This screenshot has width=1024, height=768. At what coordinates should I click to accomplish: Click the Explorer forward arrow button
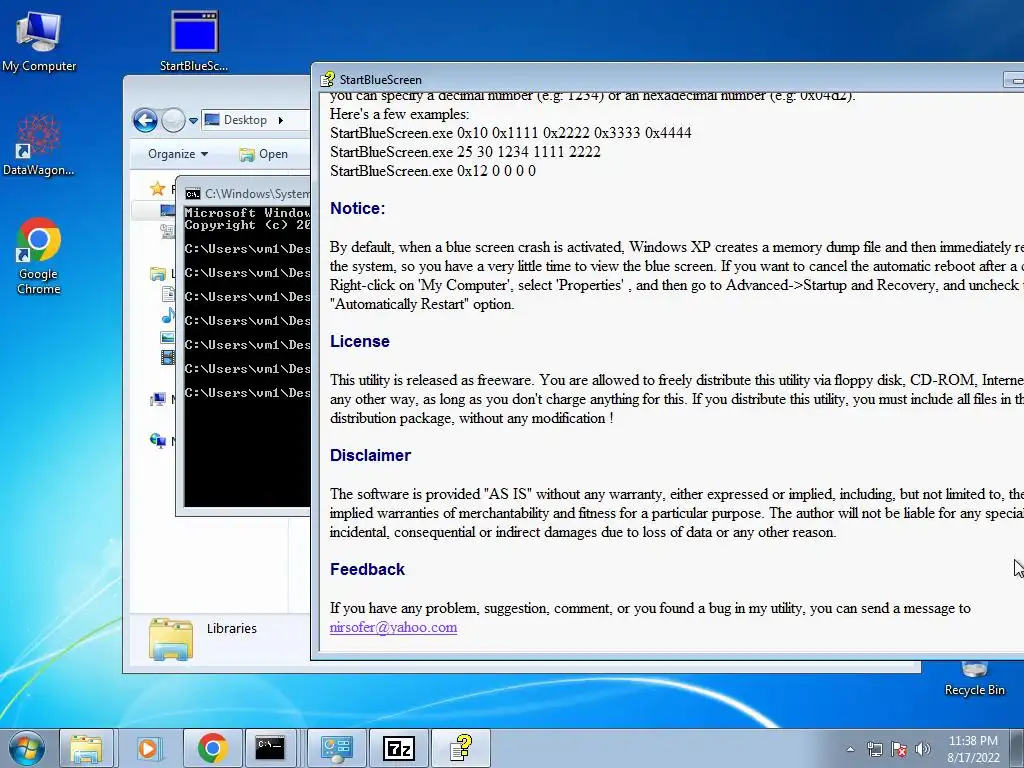[173, 120]
